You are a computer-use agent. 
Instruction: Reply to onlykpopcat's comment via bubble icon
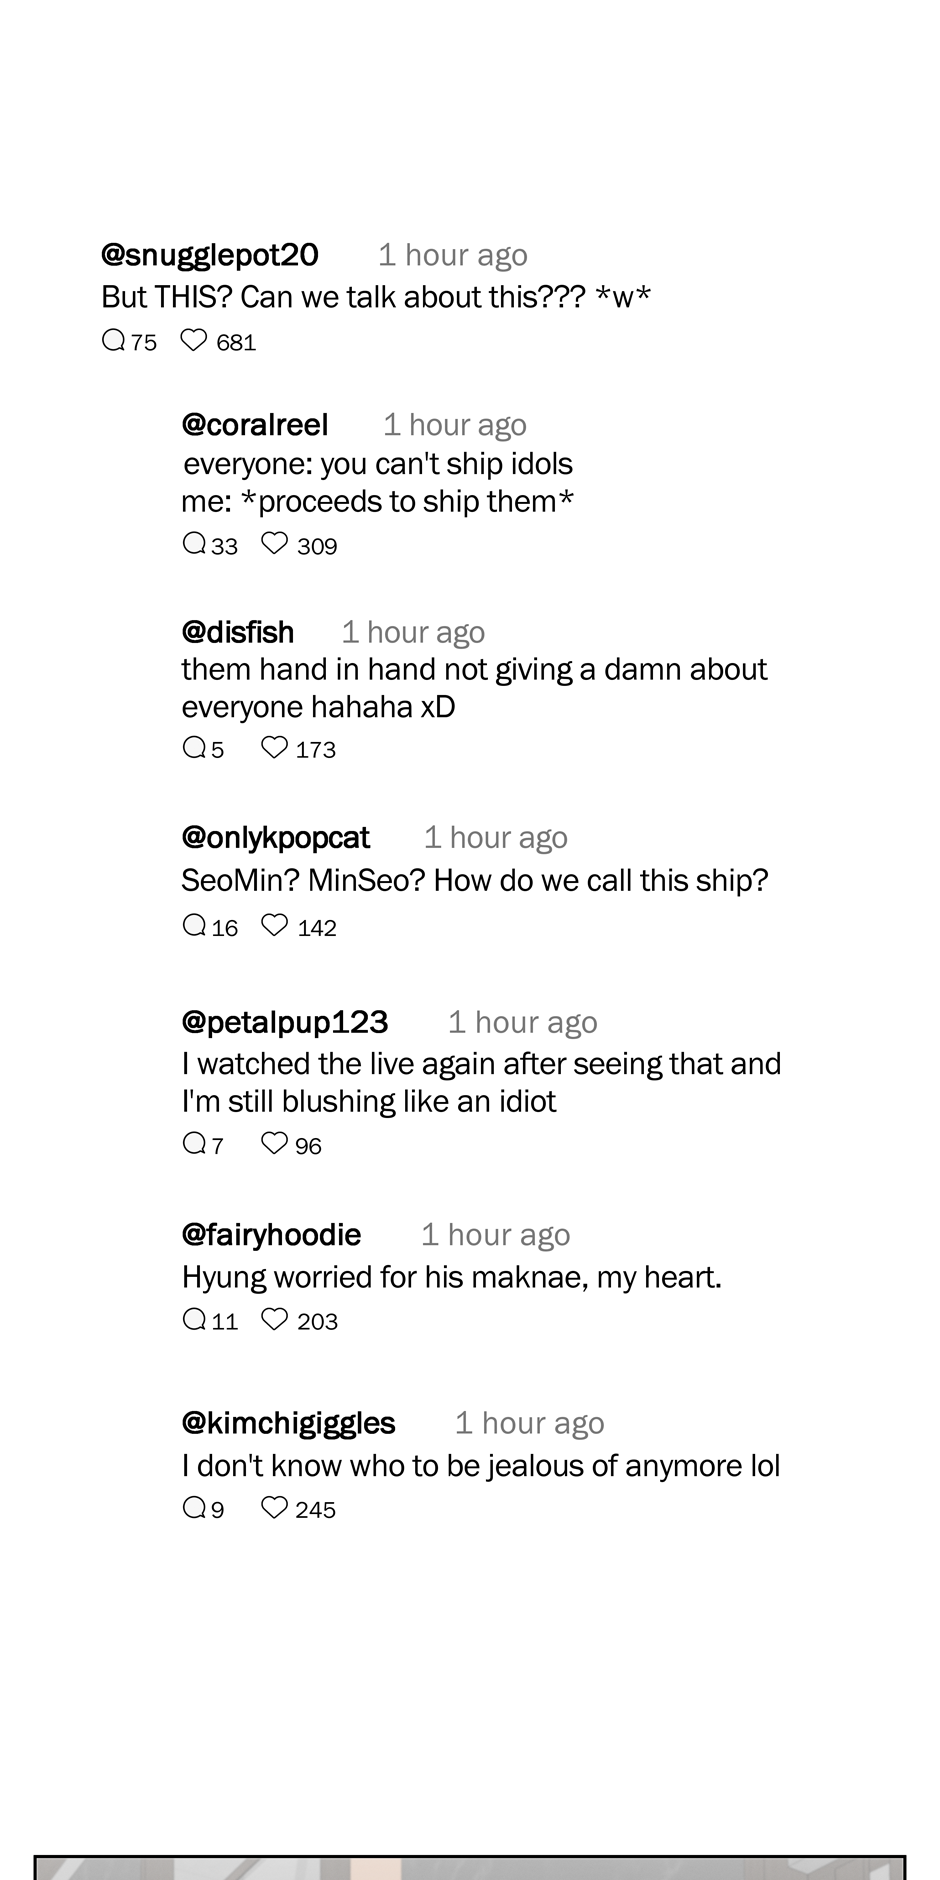(194, 926)
